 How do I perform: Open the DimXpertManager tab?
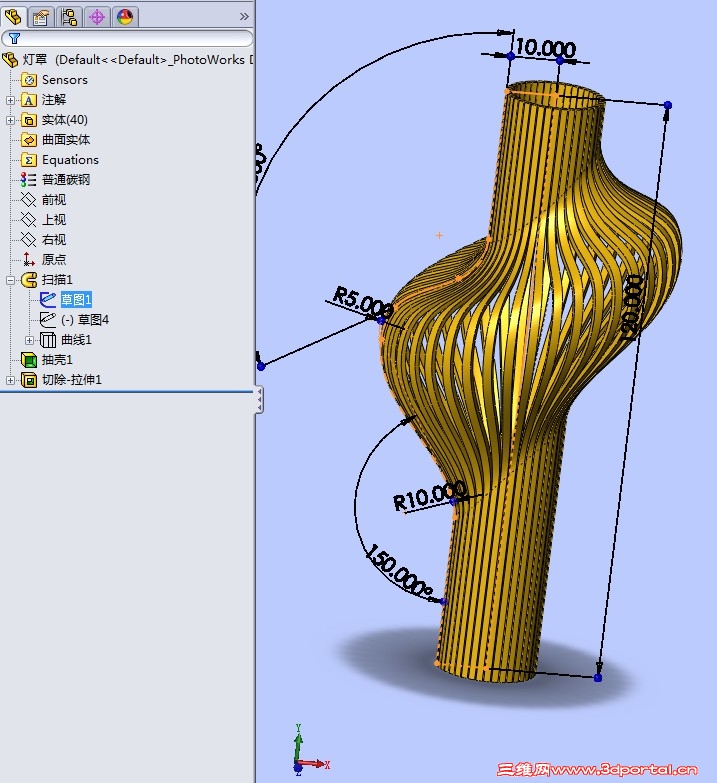click(97, 17)
